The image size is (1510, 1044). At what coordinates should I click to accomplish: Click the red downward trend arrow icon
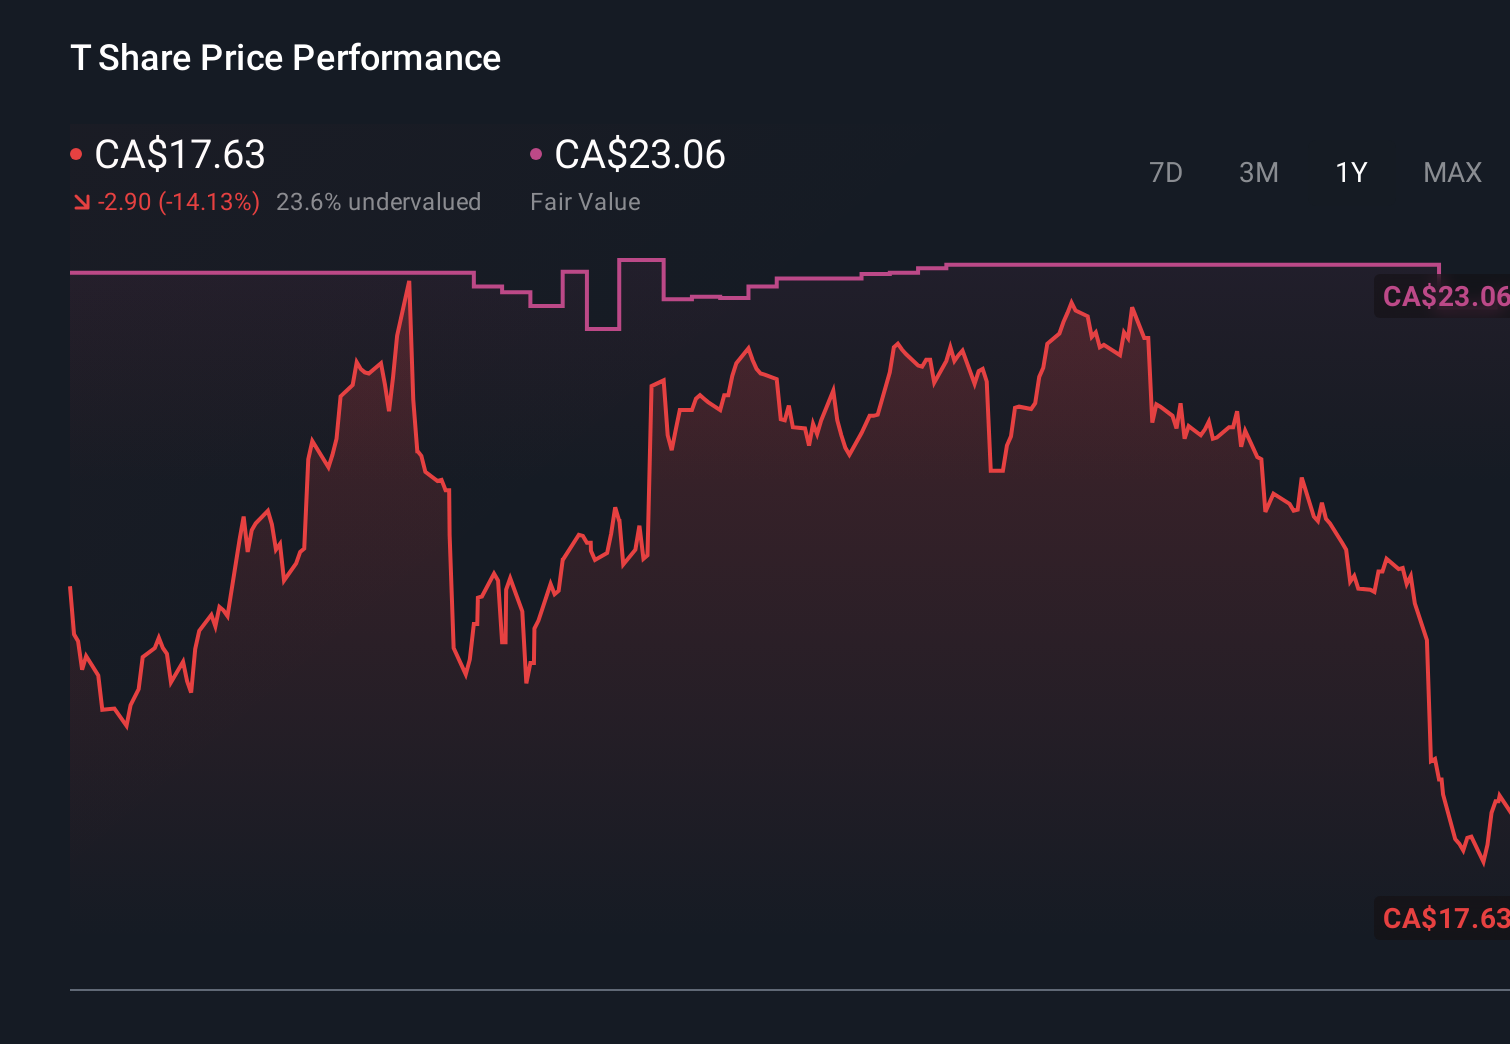tap(80, 201)
